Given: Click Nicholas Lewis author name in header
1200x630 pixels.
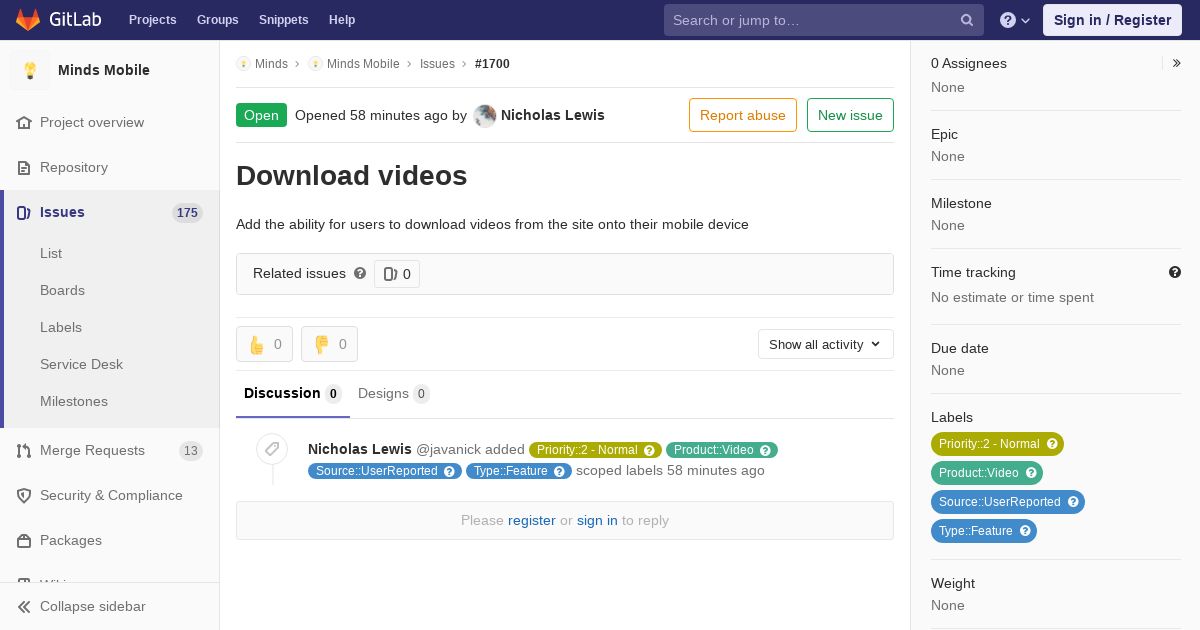Looking at the screenshot, I should 553,115.
